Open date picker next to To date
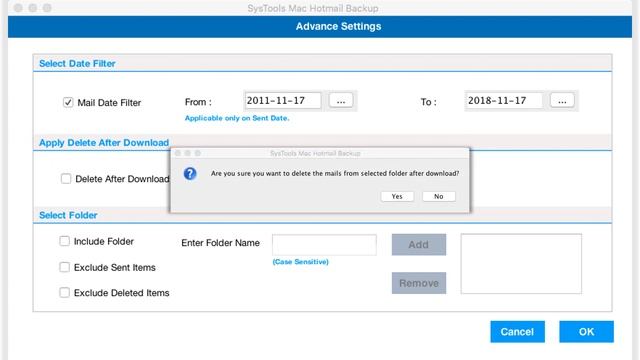640x360 pixels. [562, 101]
